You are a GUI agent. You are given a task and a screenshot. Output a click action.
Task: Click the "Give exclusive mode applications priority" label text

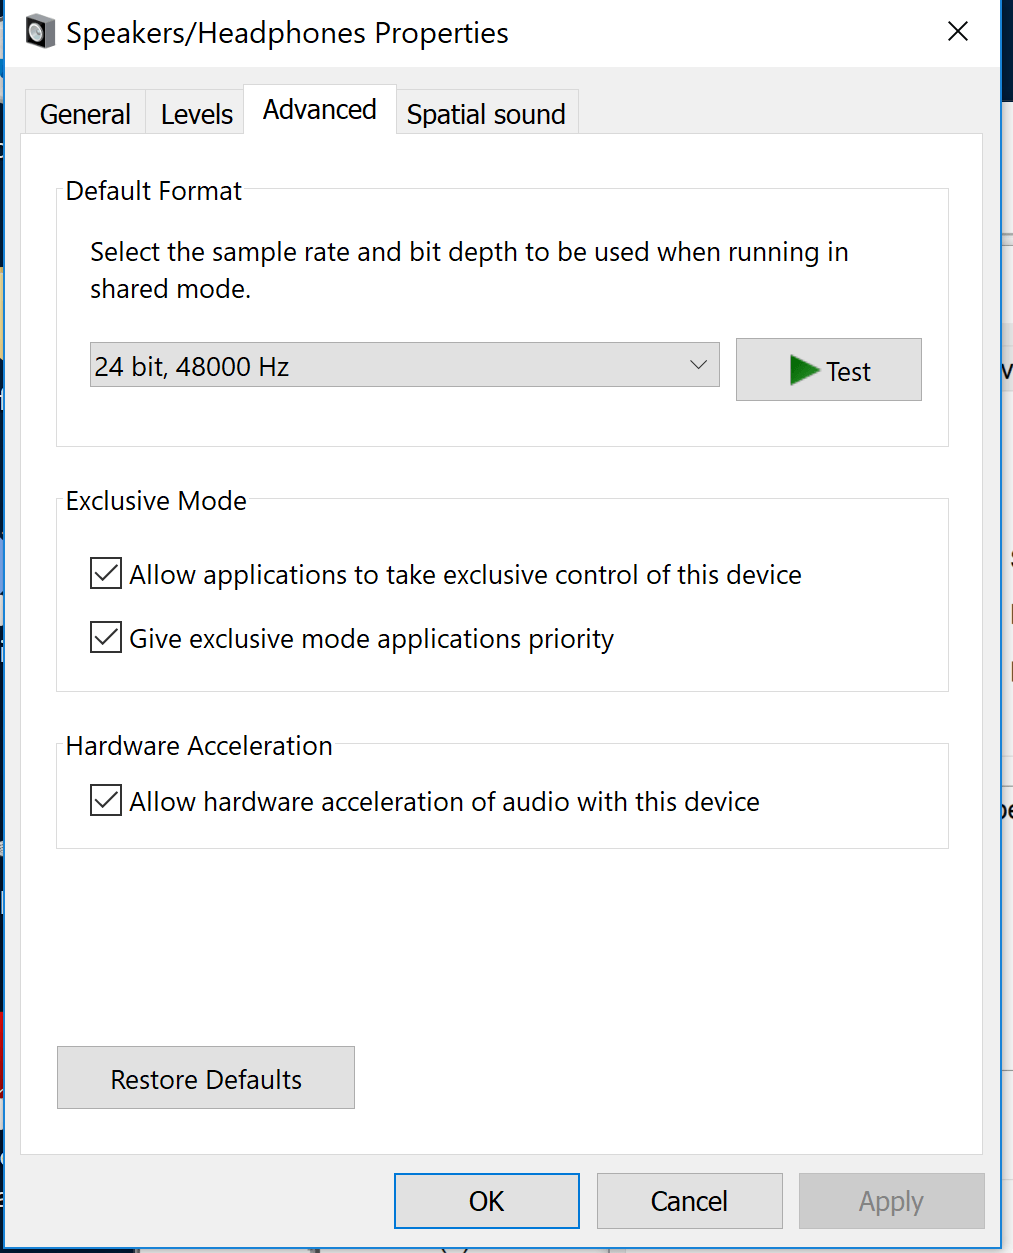click(x=371, y=639)
